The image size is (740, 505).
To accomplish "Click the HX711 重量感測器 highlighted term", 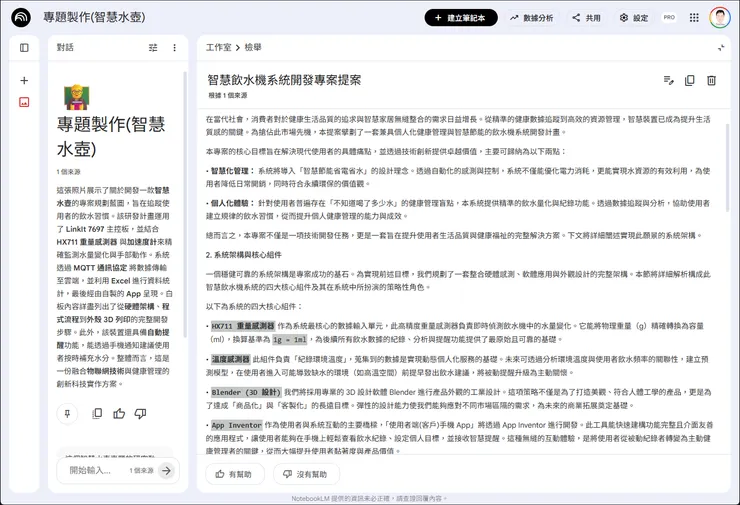I will coord(243,326).
